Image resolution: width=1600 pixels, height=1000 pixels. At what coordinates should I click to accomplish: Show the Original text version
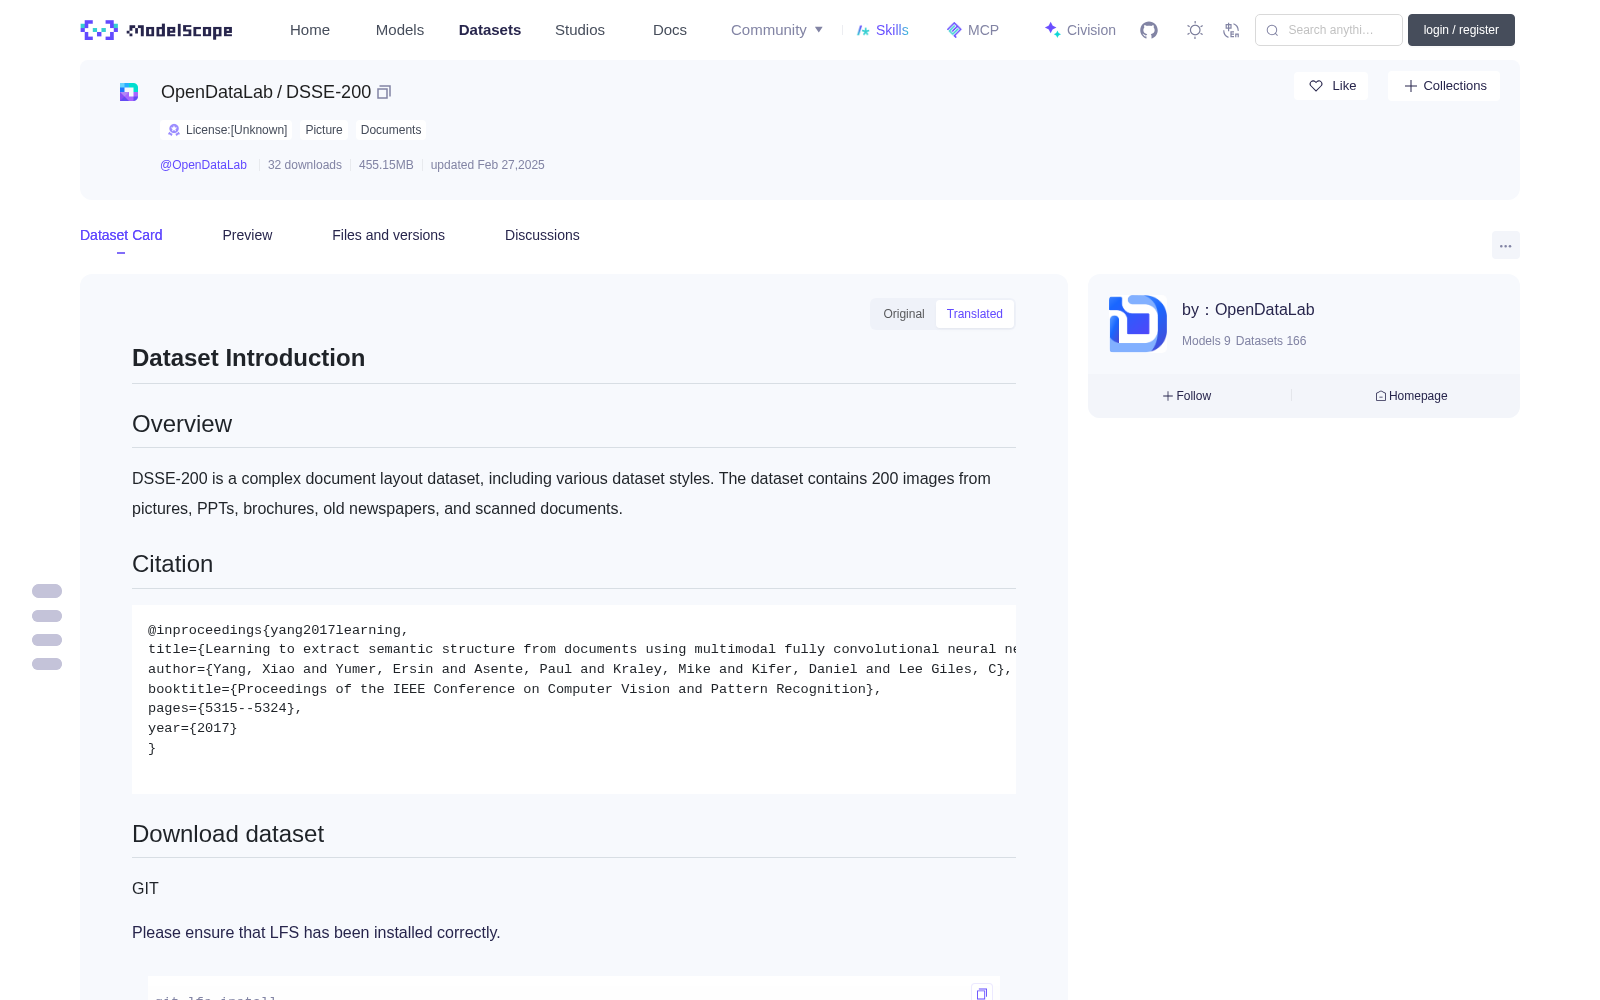[904, 314]
